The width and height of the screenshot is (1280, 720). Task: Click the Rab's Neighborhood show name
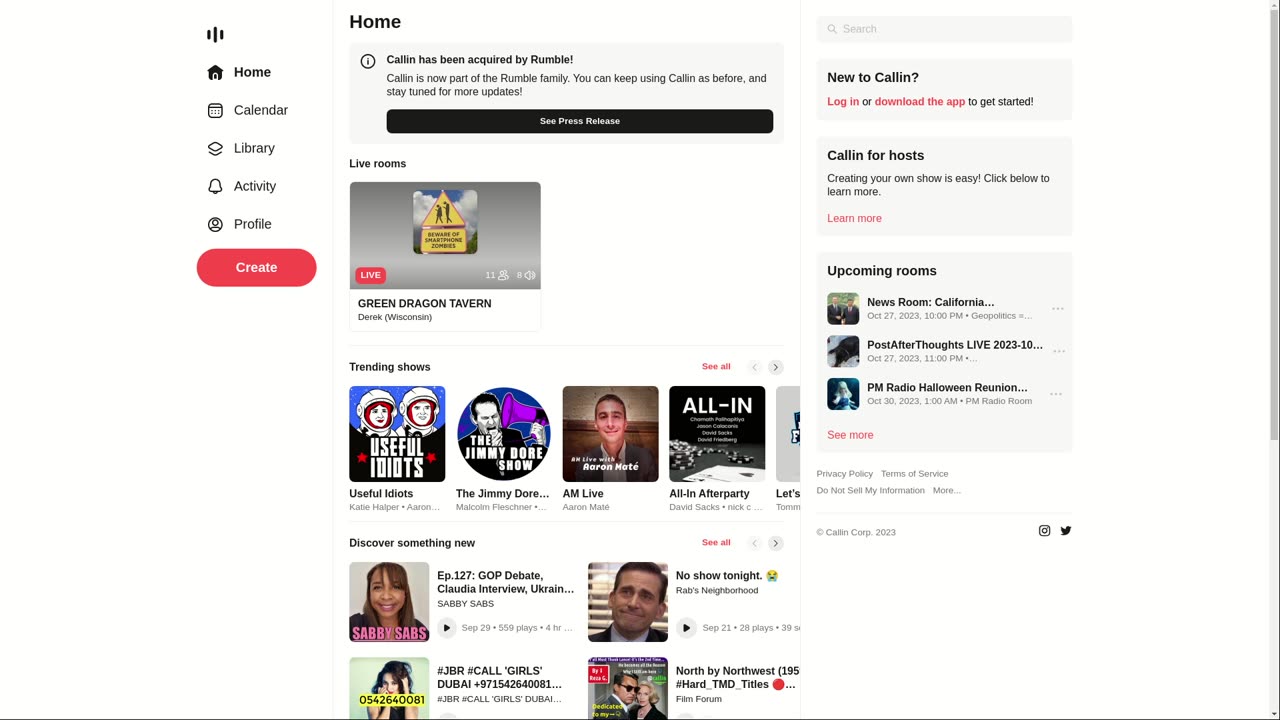[717, 591]
